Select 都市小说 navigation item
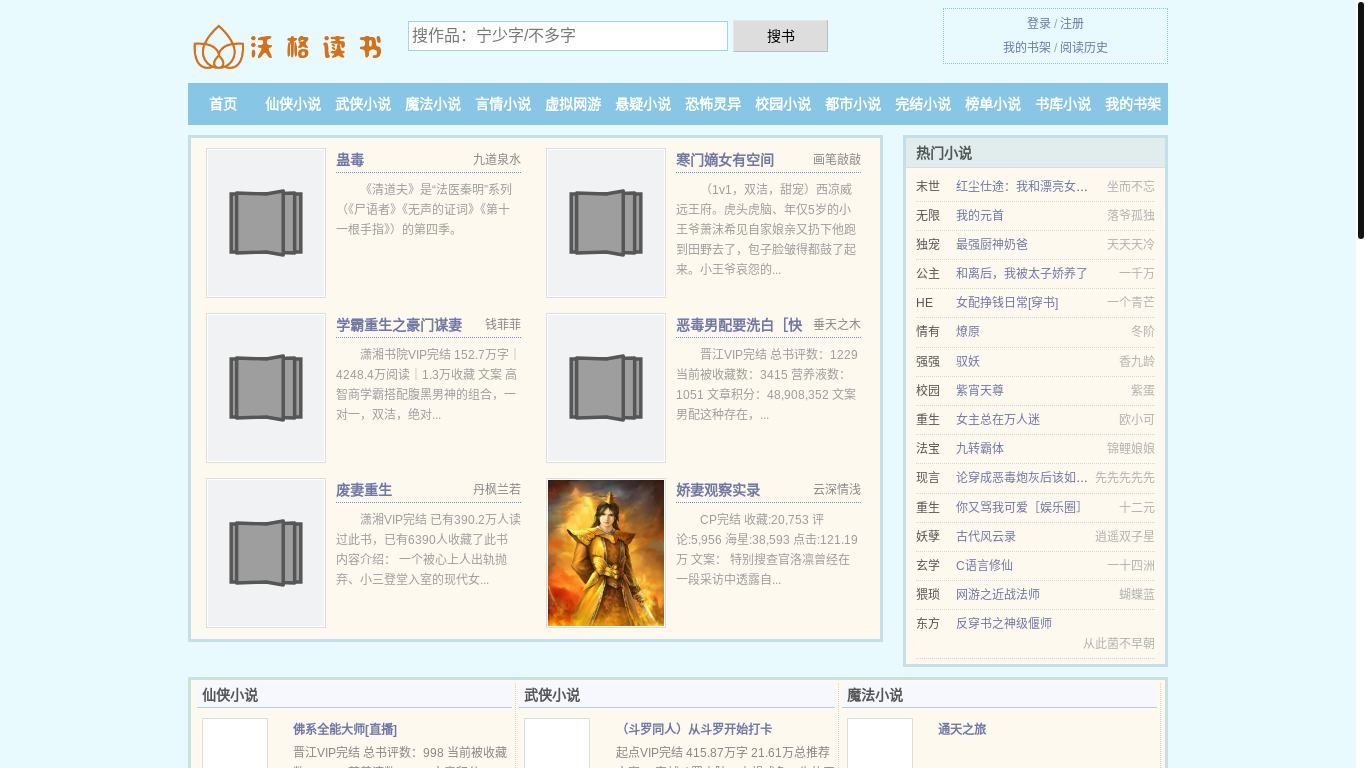This screenshot has height=768, width=1366. pos(853,104)
